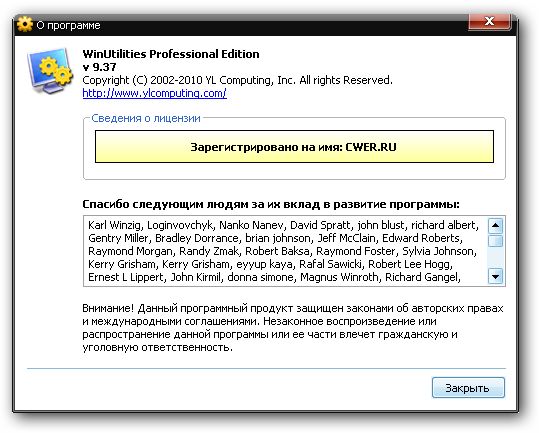This screenshot has height=433, width=539.
Task: Click the Сведения о лицензии group label
Action: (146, 118)
